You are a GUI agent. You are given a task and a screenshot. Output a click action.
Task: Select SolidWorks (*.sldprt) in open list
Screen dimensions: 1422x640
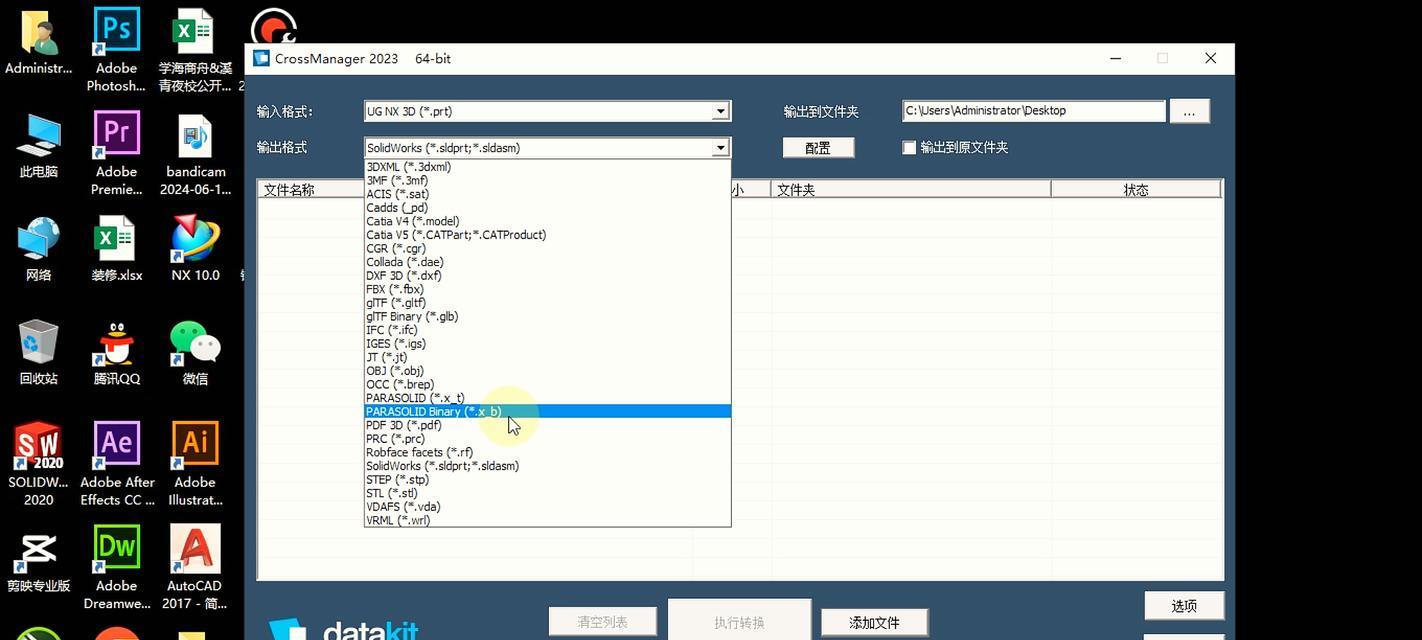pyautogui.click(x=547, y=466)
